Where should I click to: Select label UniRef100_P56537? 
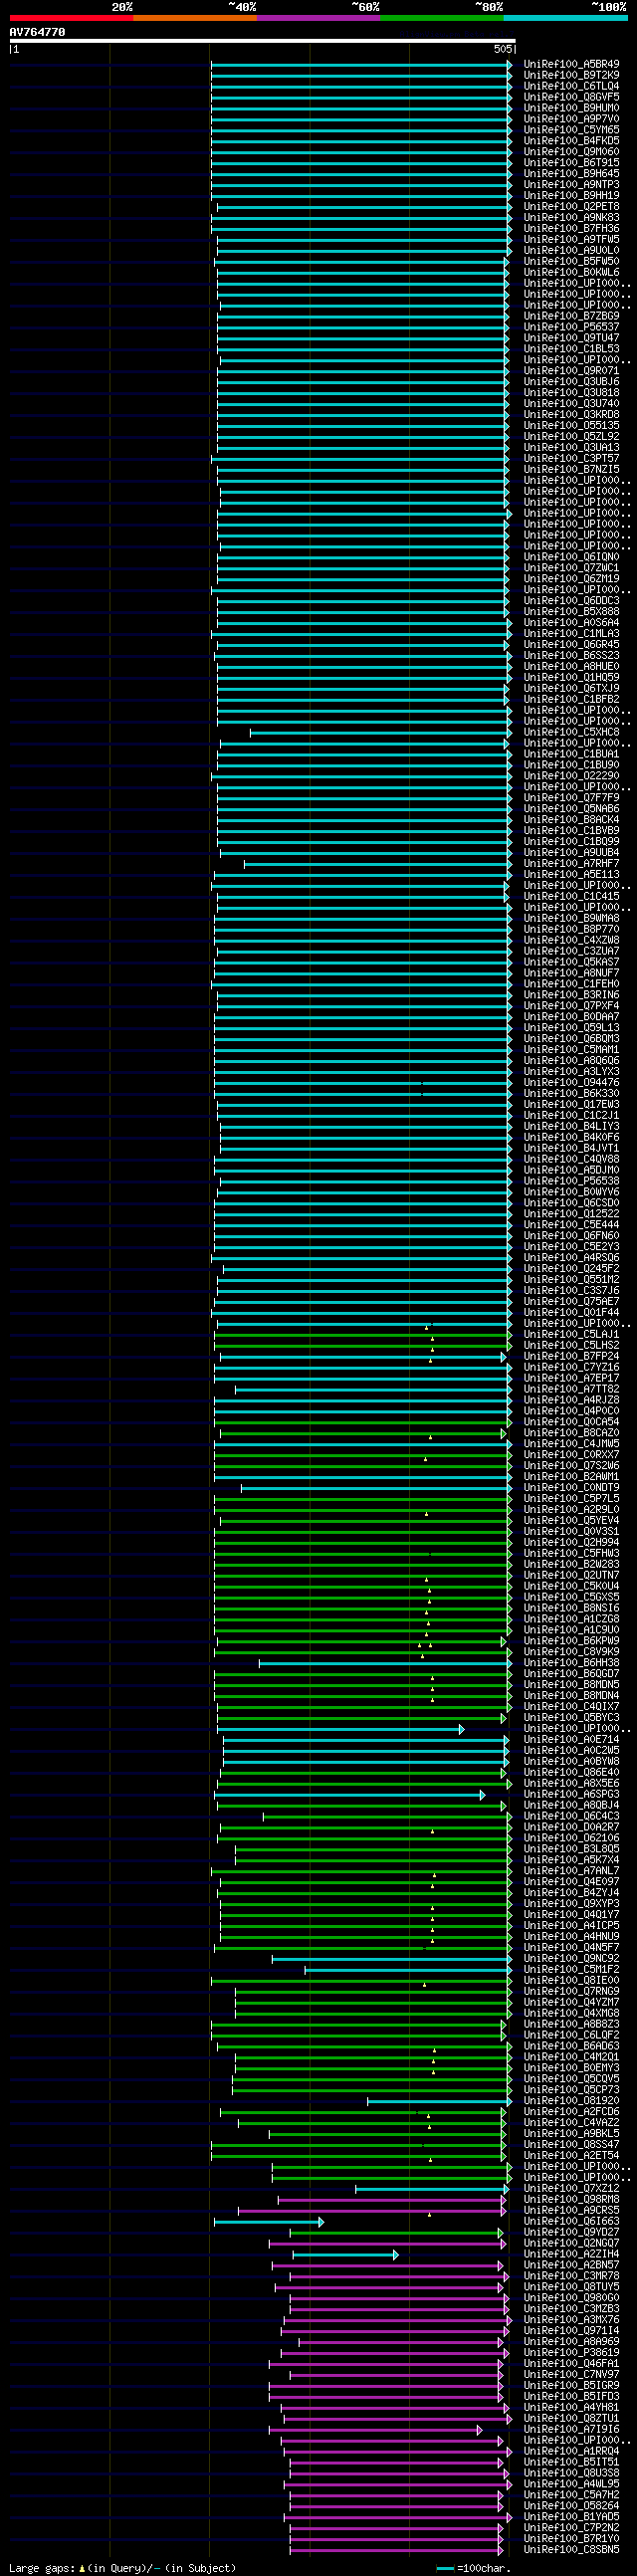click(x=571, y=327)
